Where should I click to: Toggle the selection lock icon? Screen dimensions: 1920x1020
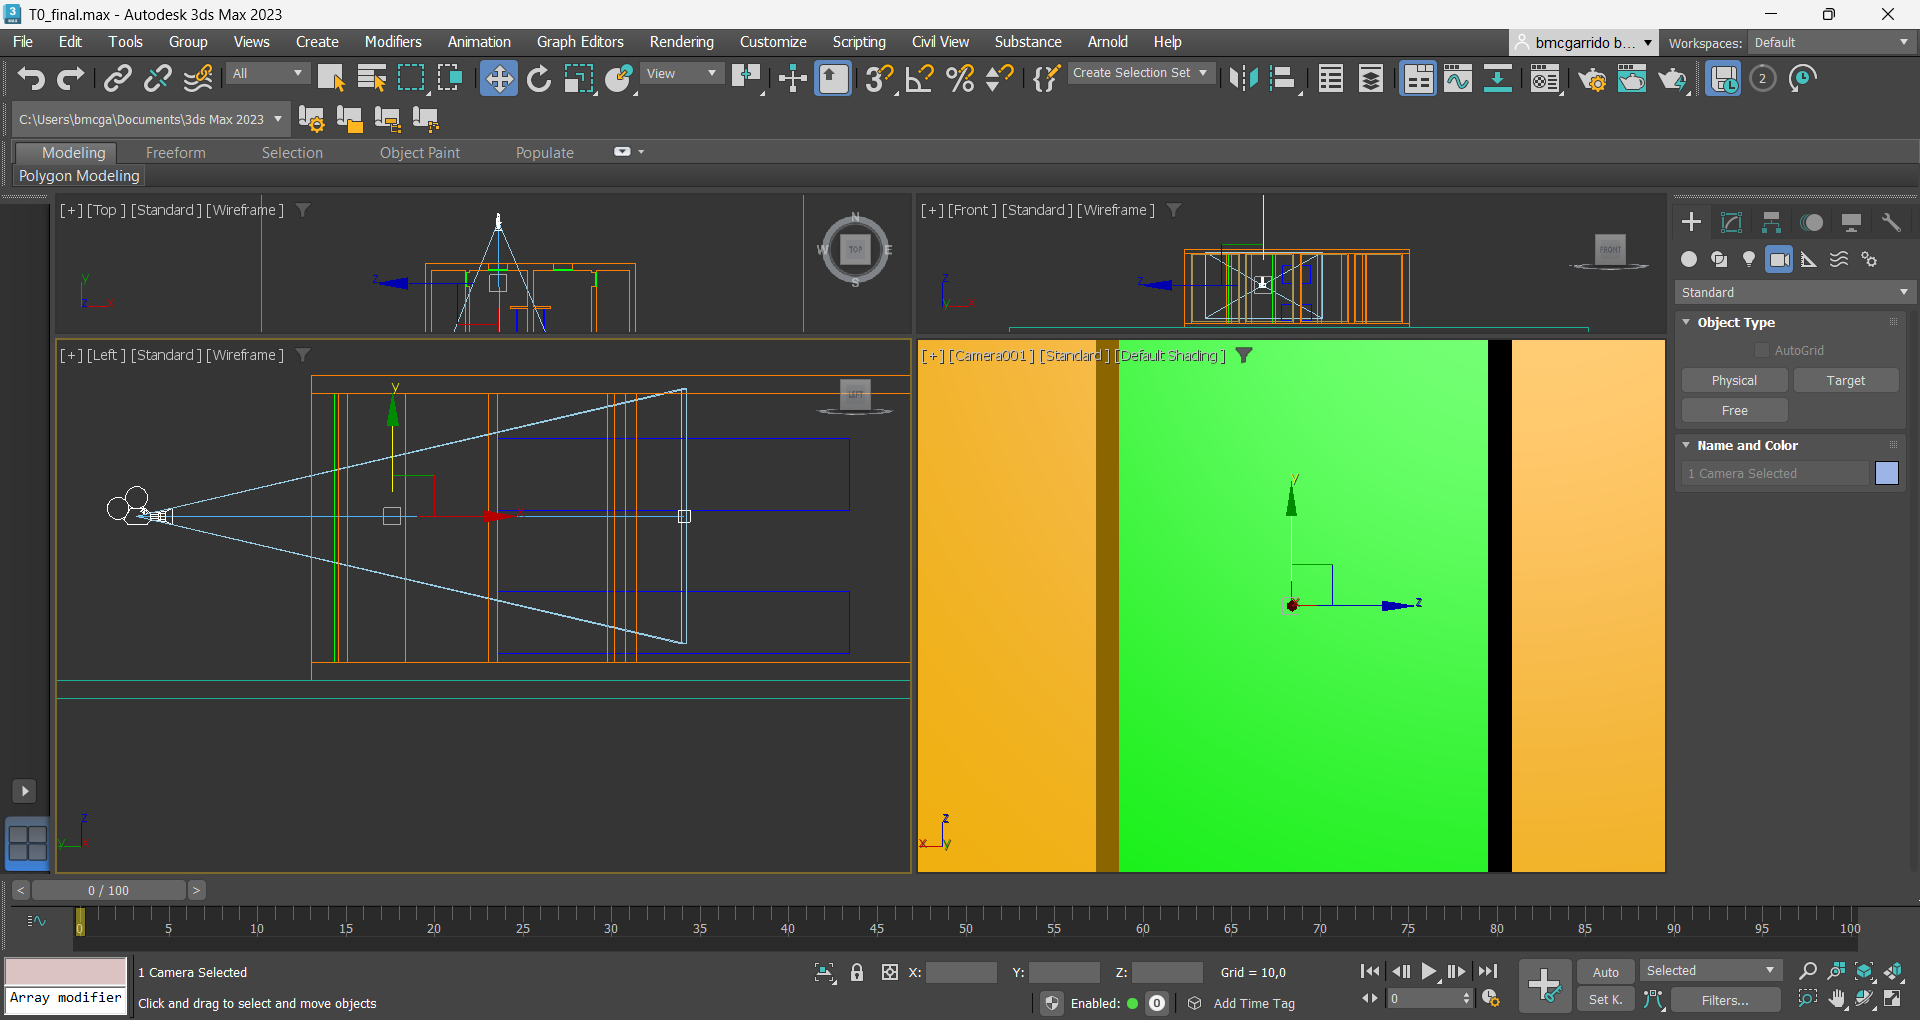857,972
